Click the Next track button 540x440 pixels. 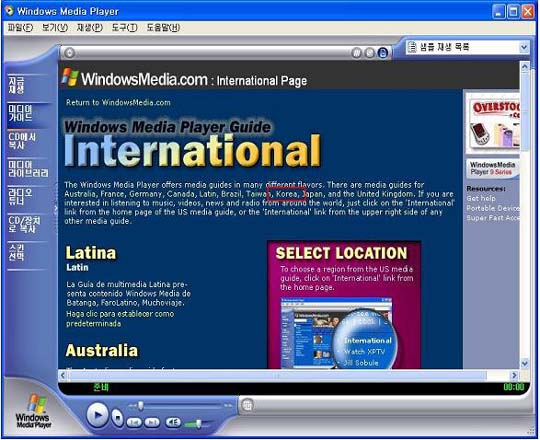152,422
